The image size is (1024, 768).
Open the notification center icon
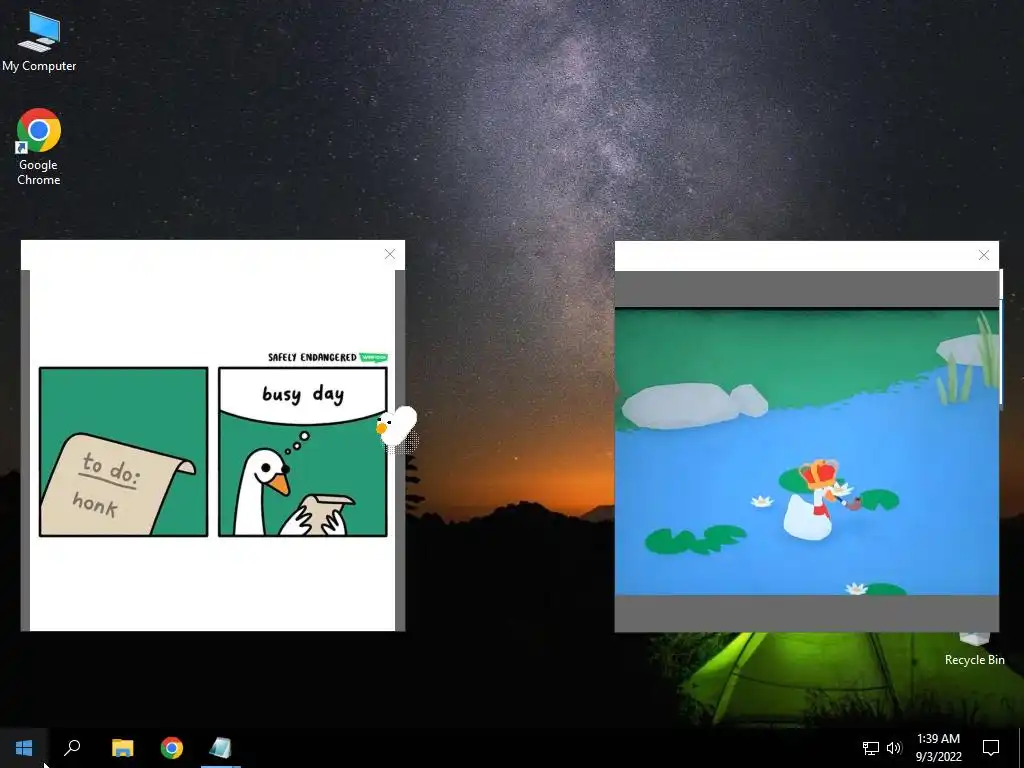tap(991, 748)
